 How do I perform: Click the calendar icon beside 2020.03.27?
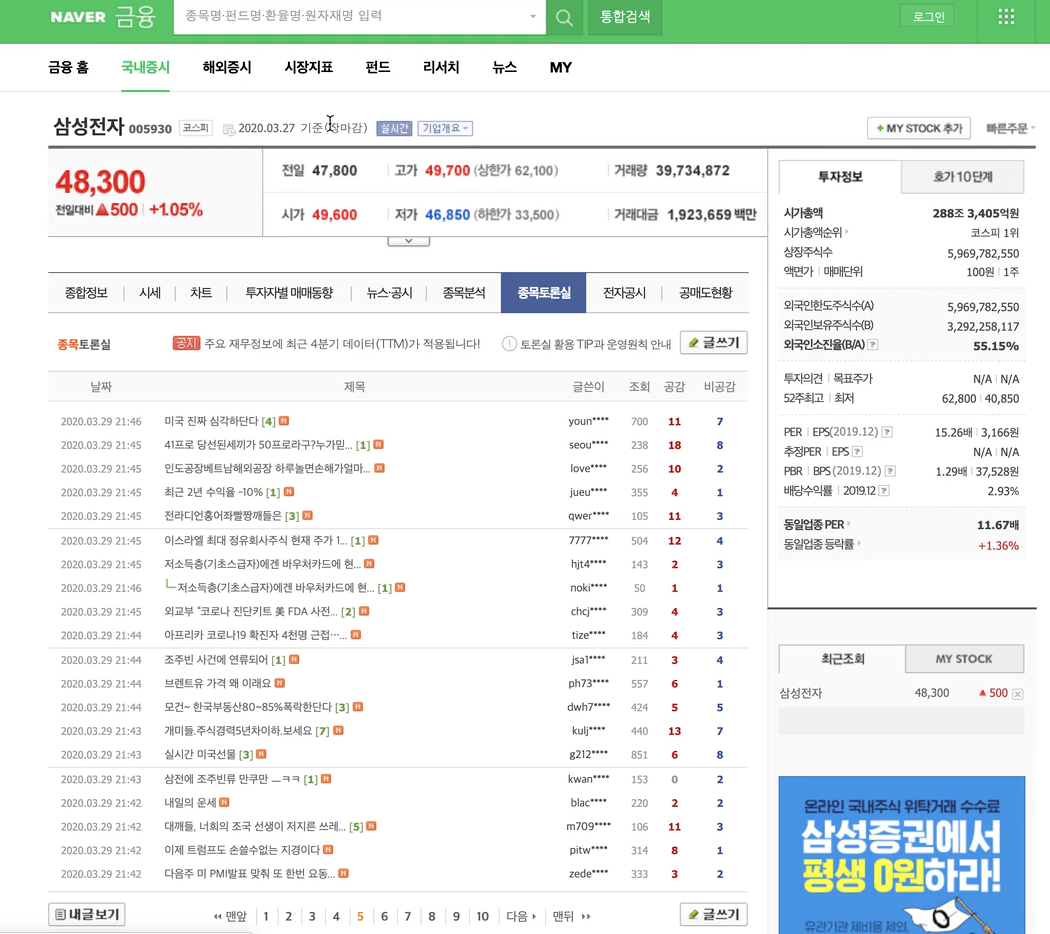pos(228,129)
